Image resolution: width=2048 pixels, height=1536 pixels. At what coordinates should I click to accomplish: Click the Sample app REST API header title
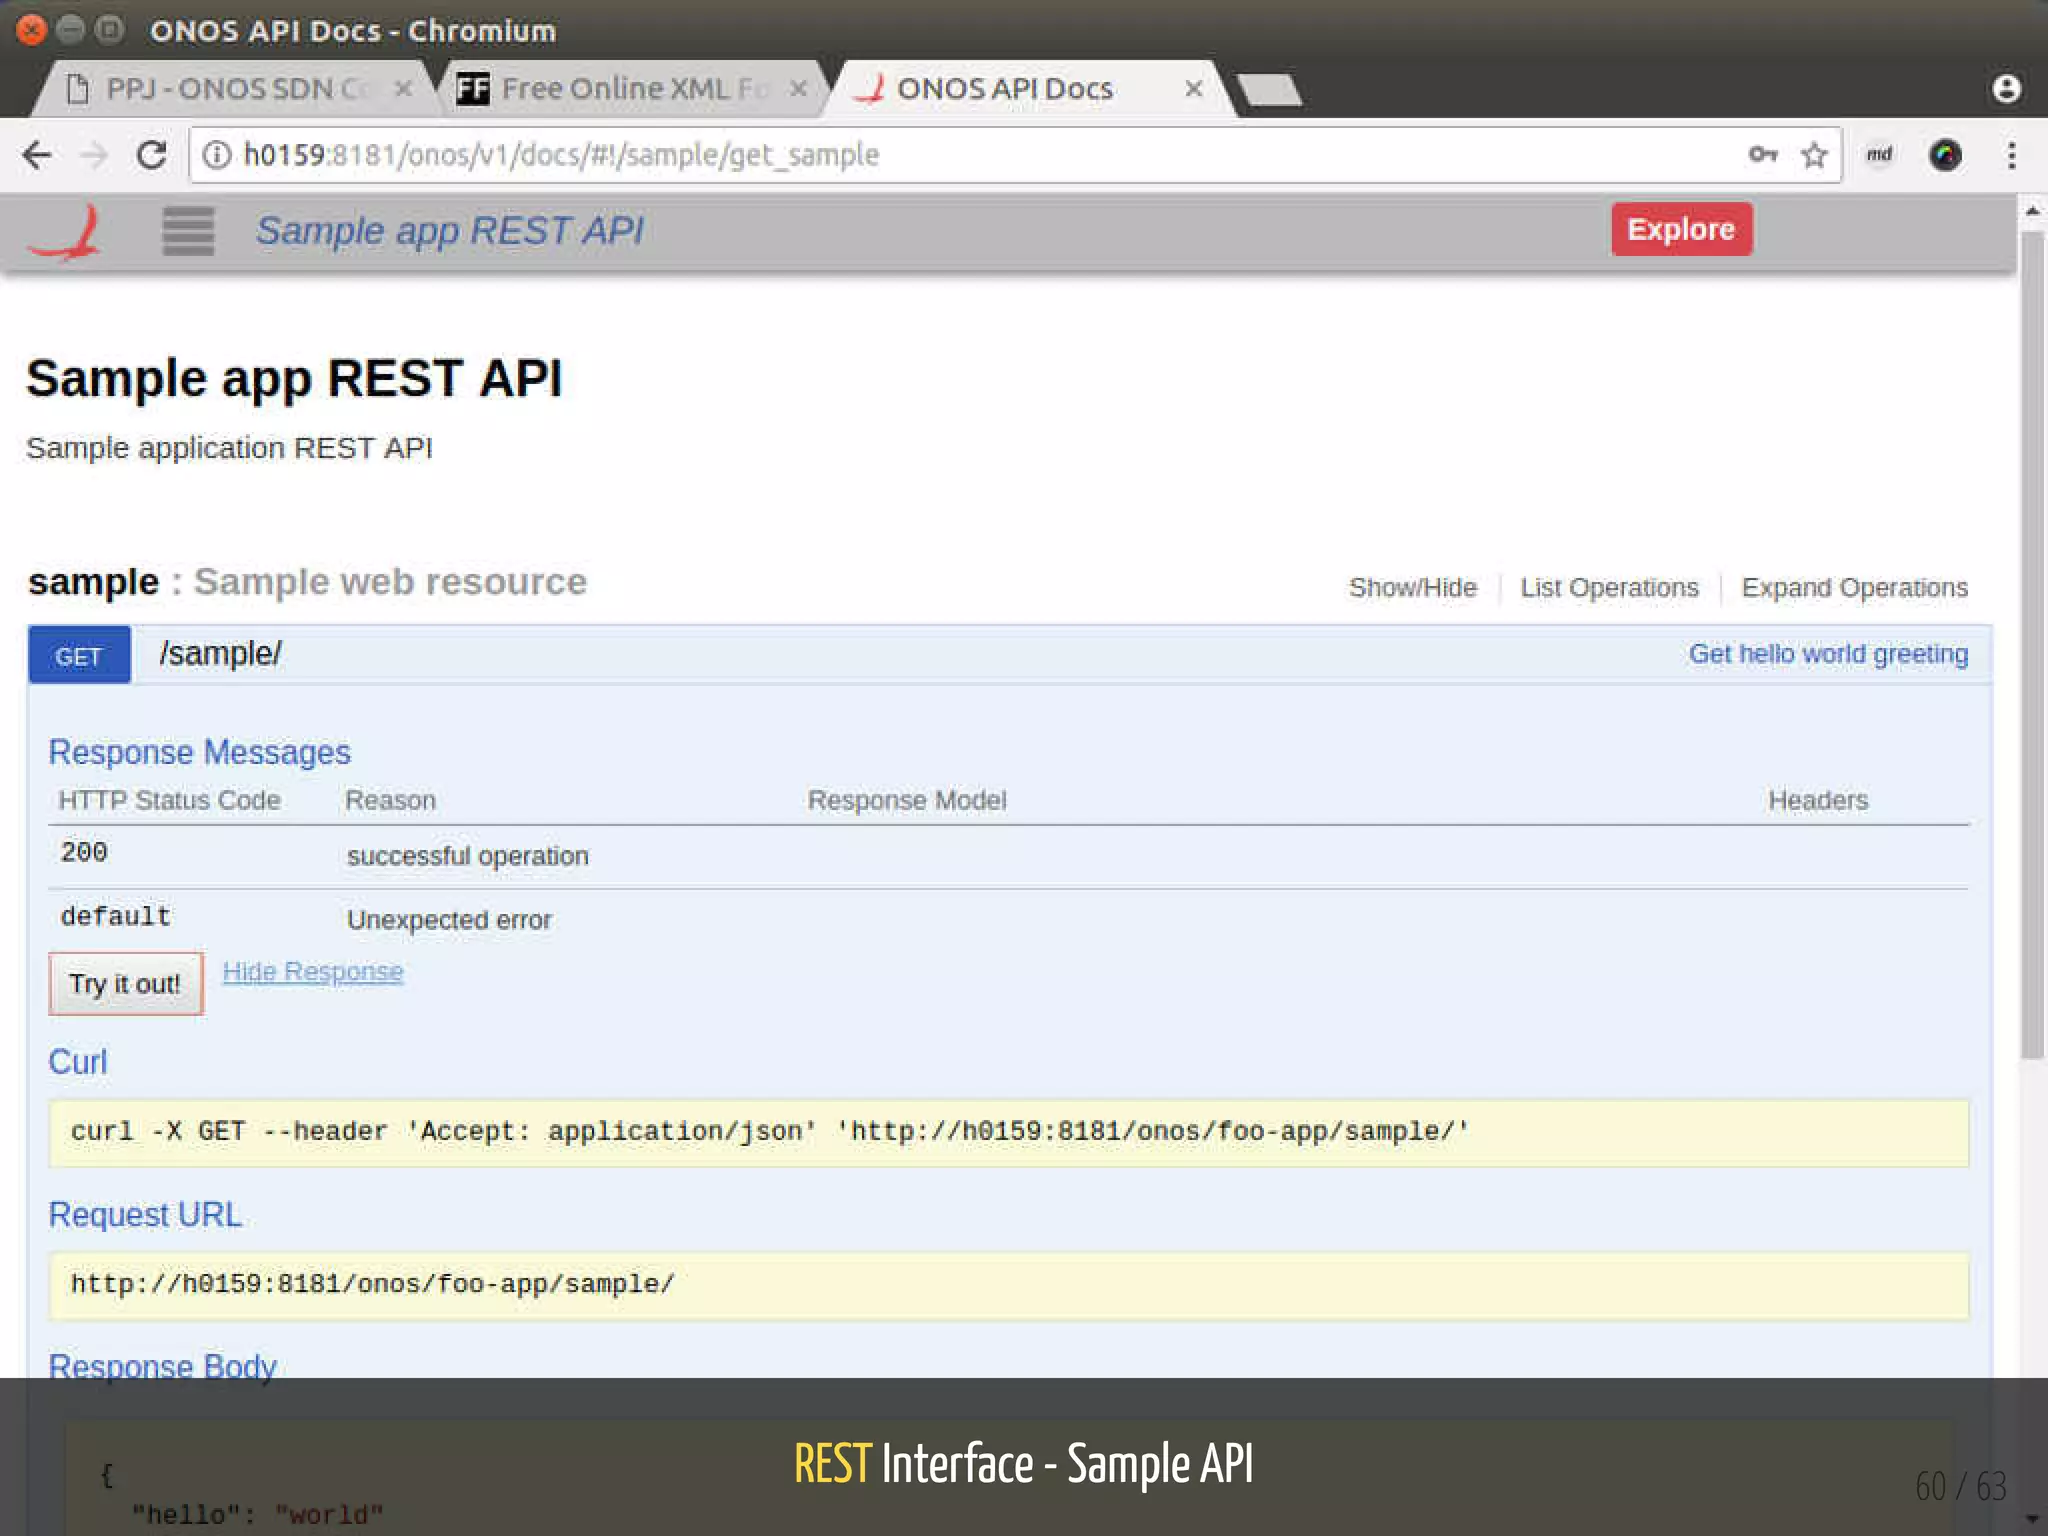click(x=449, y=231)
